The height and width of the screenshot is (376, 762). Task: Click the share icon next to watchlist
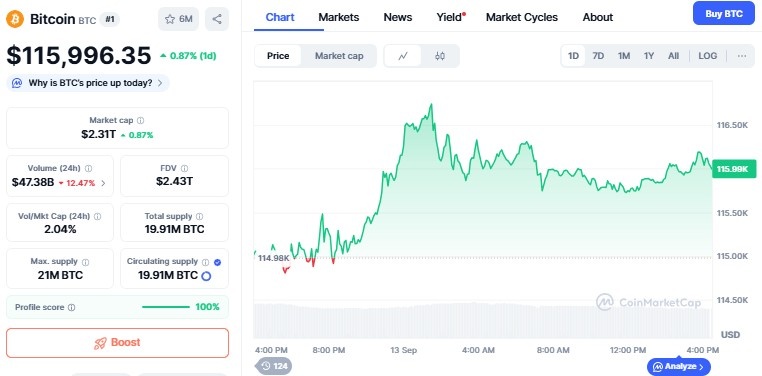point(217,19)
